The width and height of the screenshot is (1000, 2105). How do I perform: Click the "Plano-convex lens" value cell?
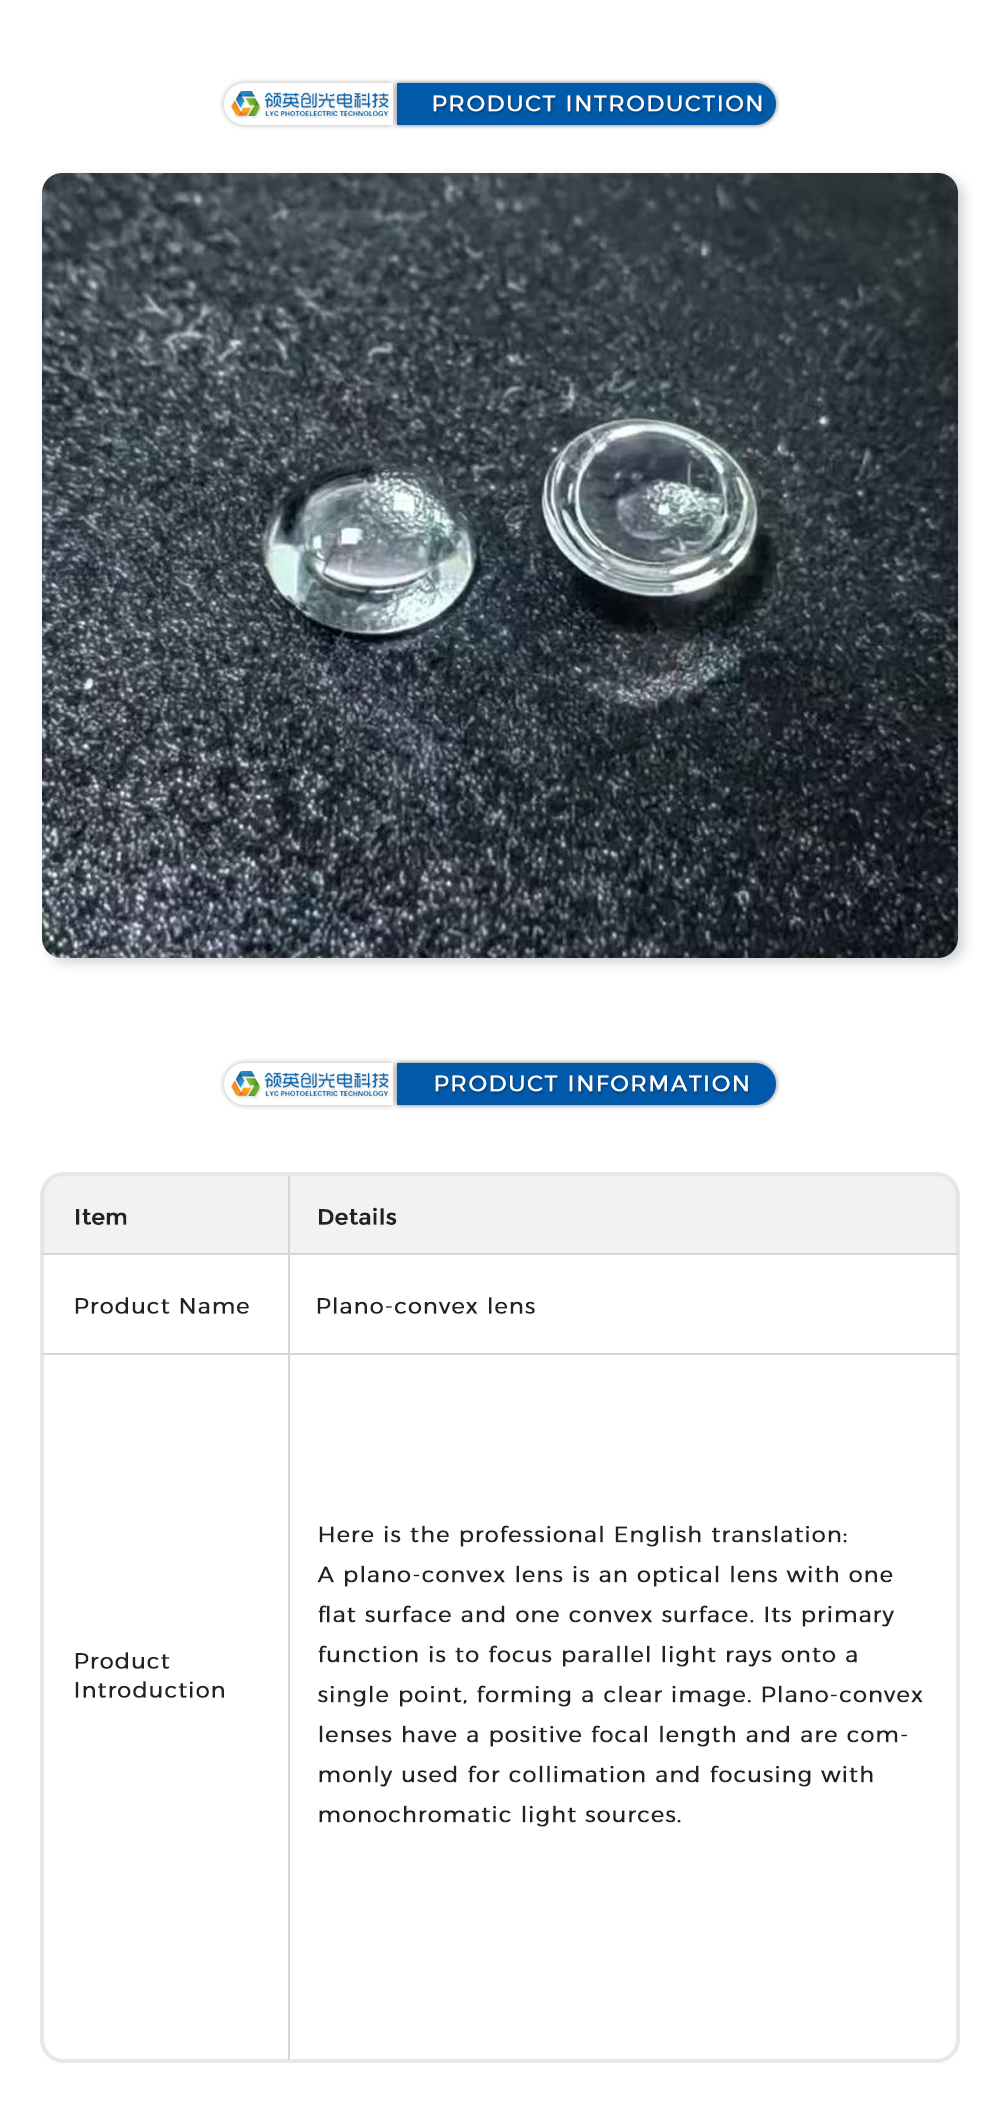[x=426, y=1306]
